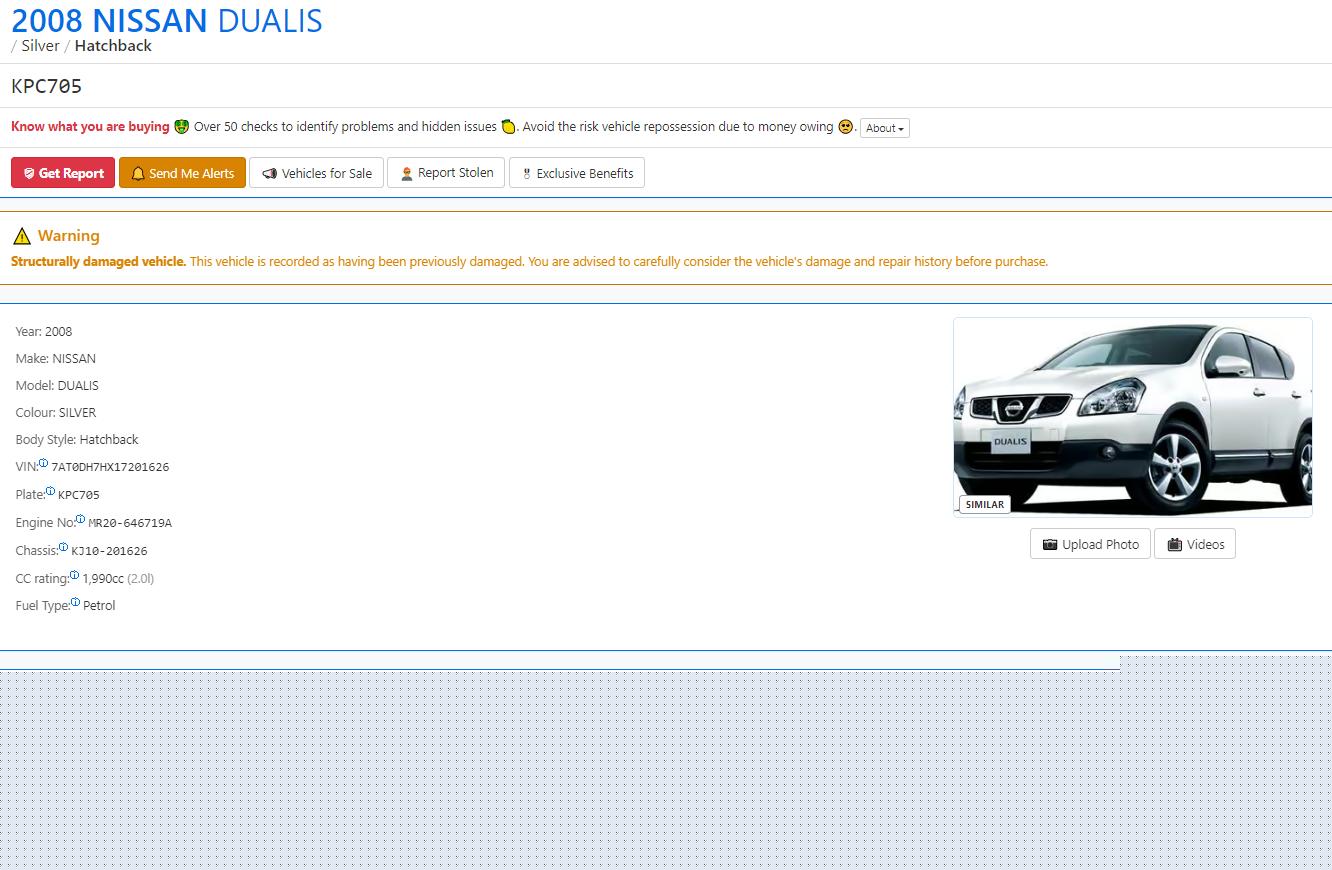Open Vehicles for Sale
1332x870 pixels.
pyautogui.click(x=316, y=173)
